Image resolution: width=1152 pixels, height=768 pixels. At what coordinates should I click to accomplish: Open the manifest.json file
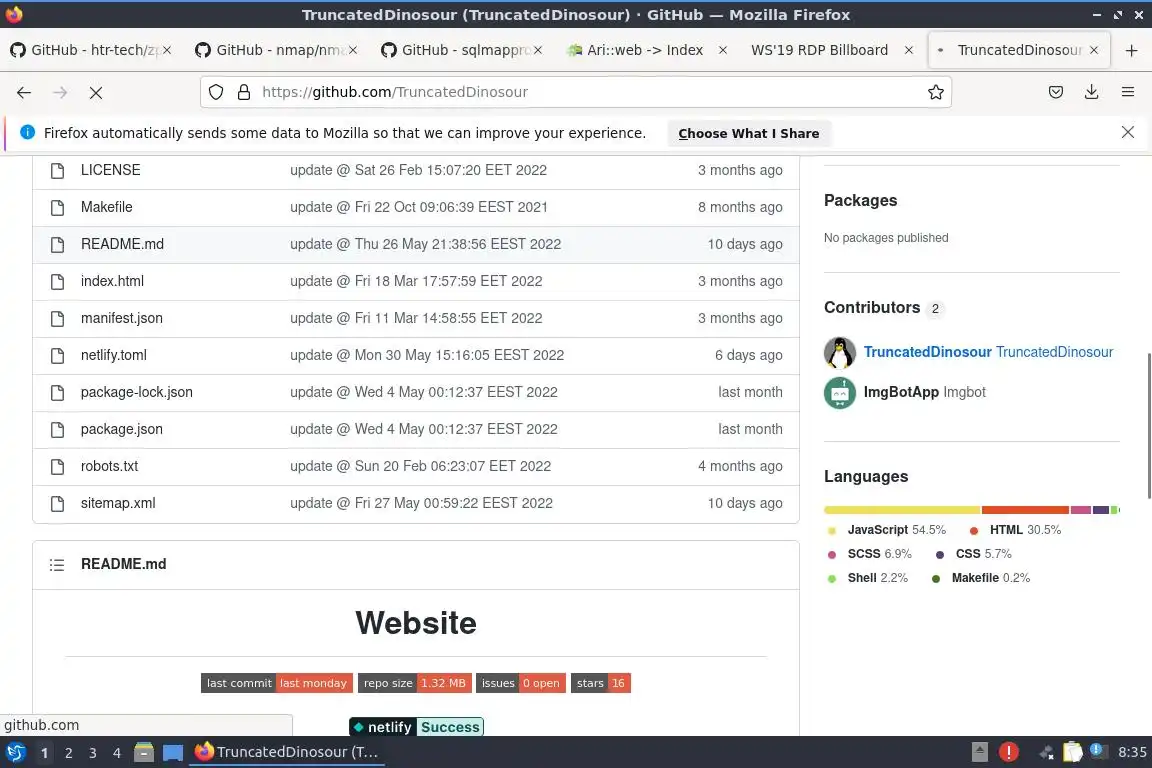pyautogui.click(x=122, y=318)
